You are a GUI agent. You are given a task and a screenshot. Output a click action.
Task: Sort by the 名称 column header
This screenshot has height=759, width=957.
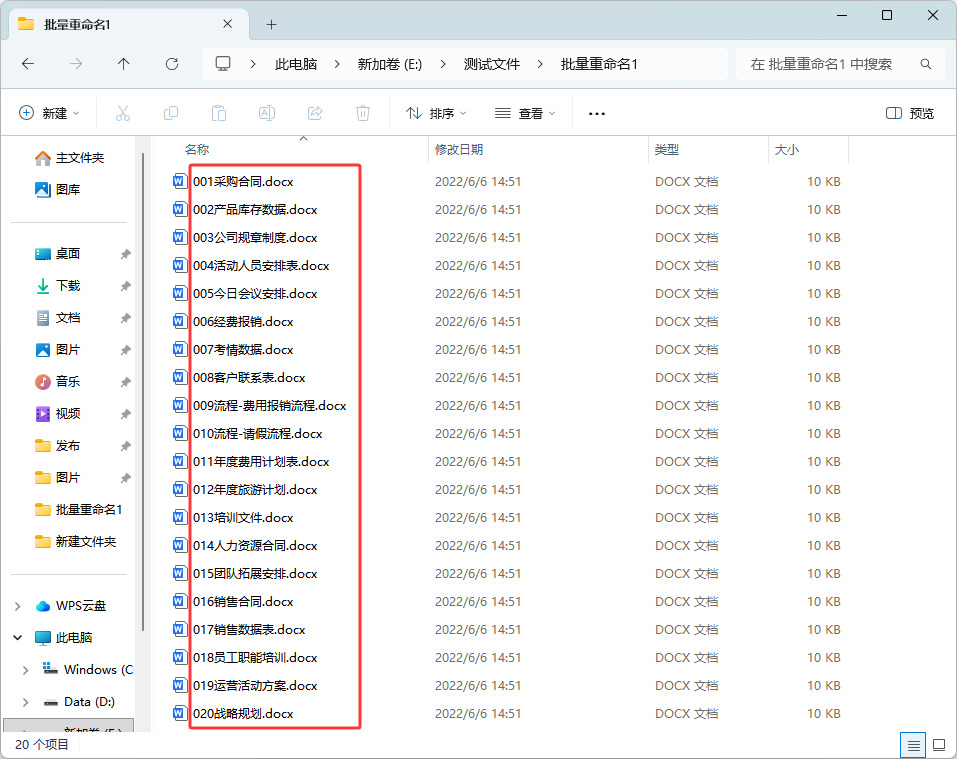(292, 149)
